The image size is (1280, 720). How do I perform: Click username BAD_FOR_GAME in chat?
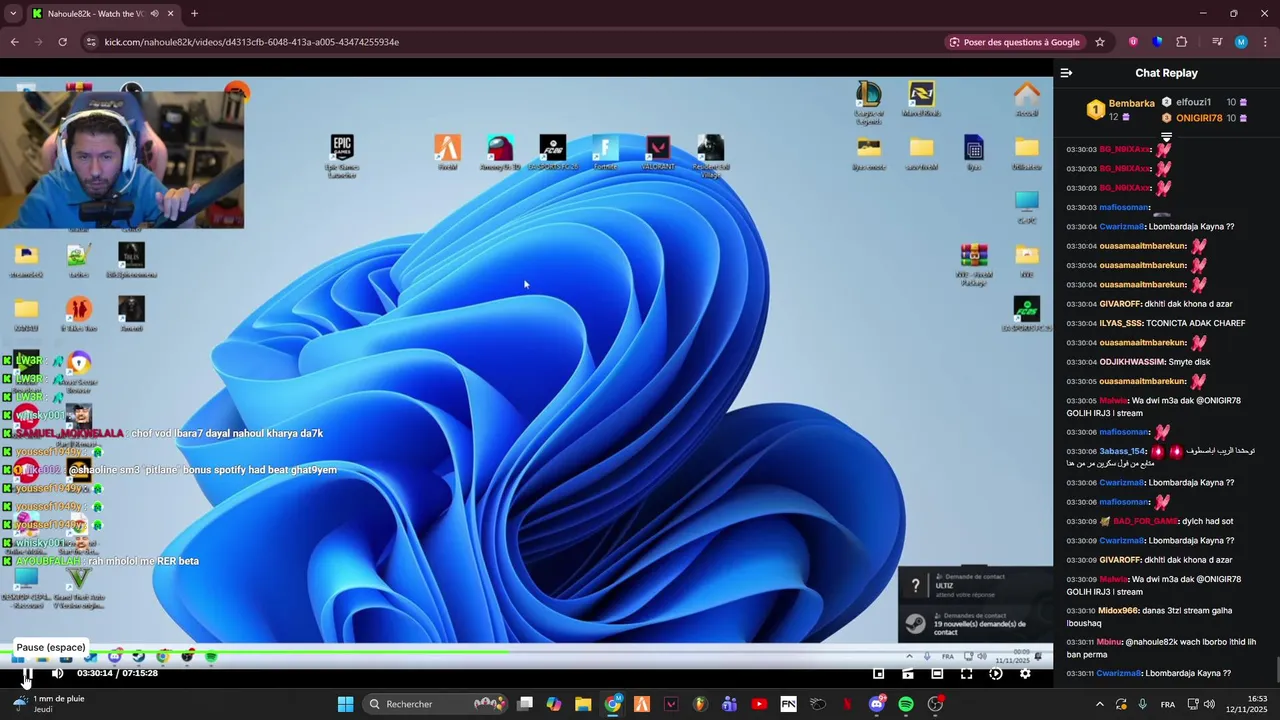pos(1145,521)
